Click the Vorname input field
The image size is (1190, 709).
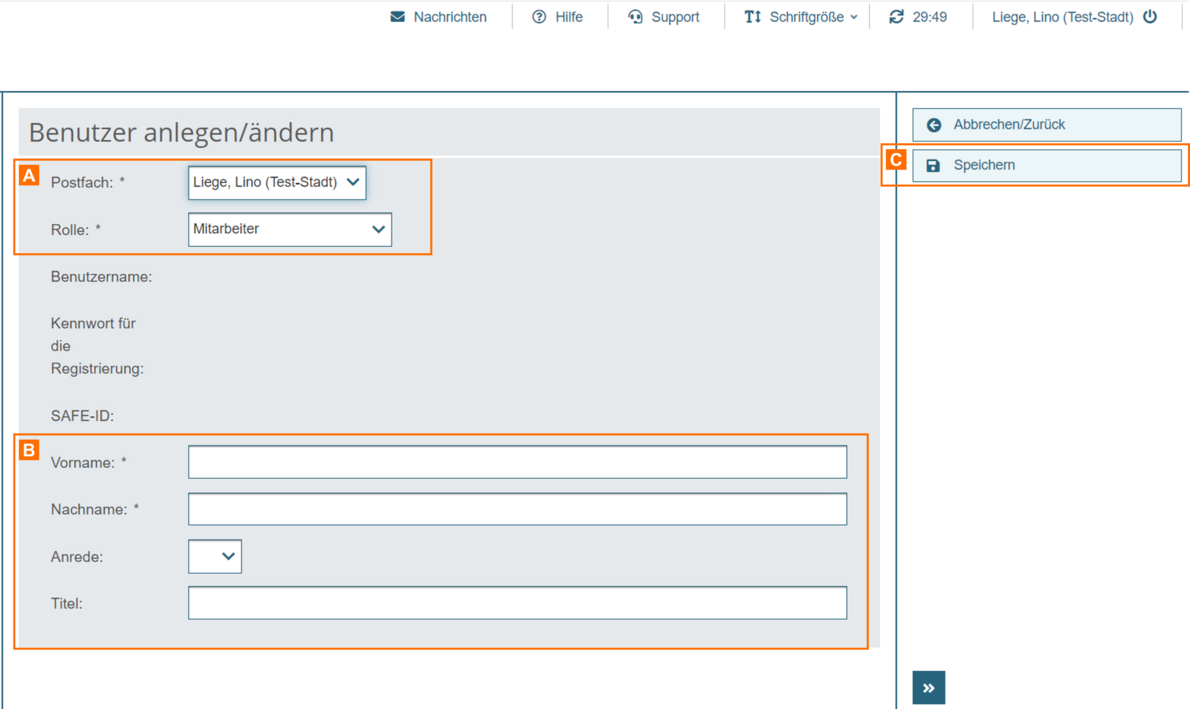(x=518, y=462)
